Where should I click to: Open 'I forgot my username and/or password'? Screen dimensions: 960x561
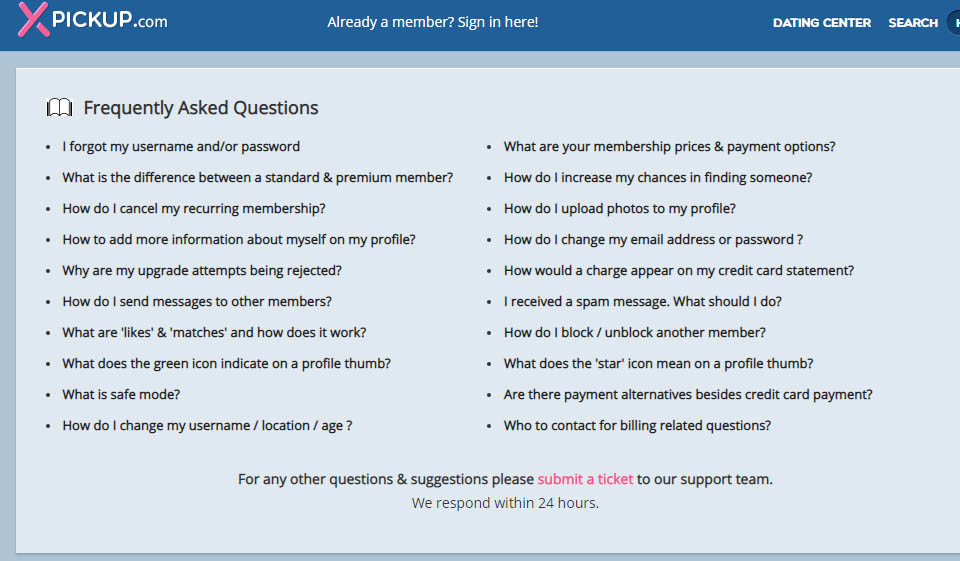coord(181,146)
